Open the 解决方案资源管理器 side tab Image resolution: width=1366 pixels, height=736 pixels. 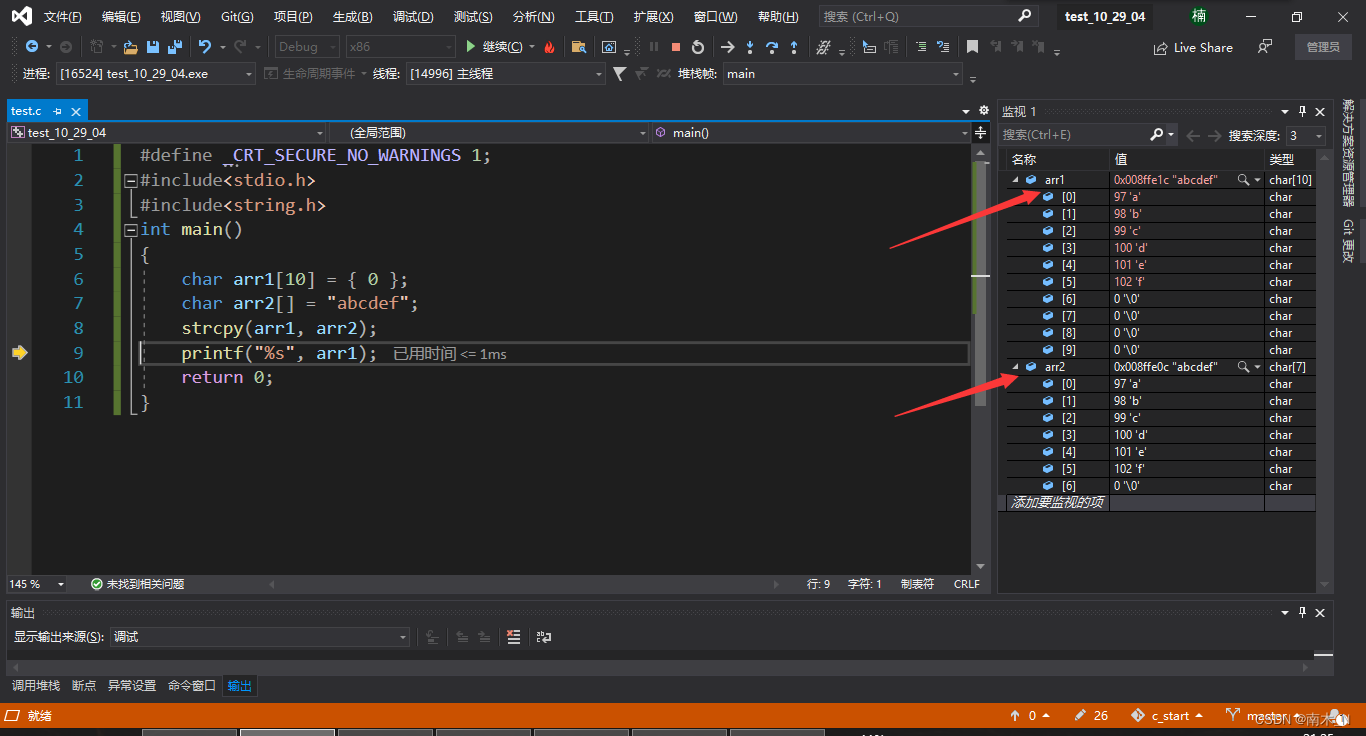tap(1348, 152)
